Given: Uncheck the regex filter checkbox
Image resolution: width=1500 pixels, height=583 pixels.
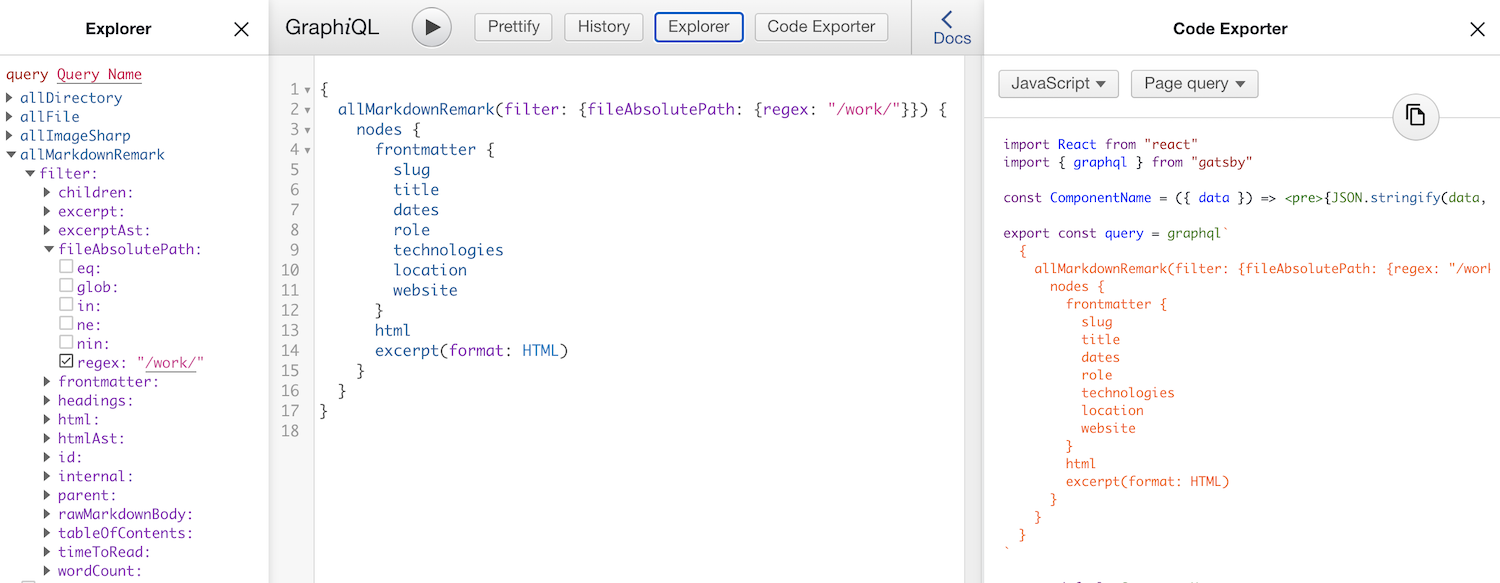Looking at the screenshot, I should [x=66, y=361].
